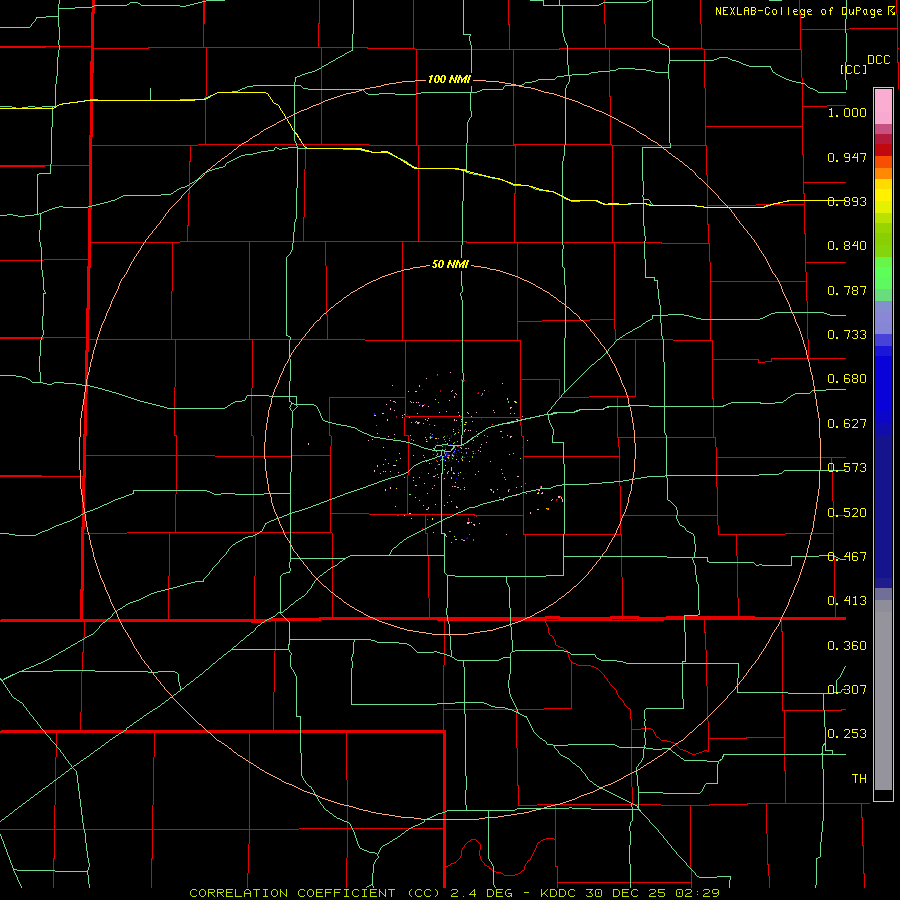The width and height of the screenshot is (900, 900).
Task: Click the 0.733 value on the color scale
Action: [x=847, y=335]
